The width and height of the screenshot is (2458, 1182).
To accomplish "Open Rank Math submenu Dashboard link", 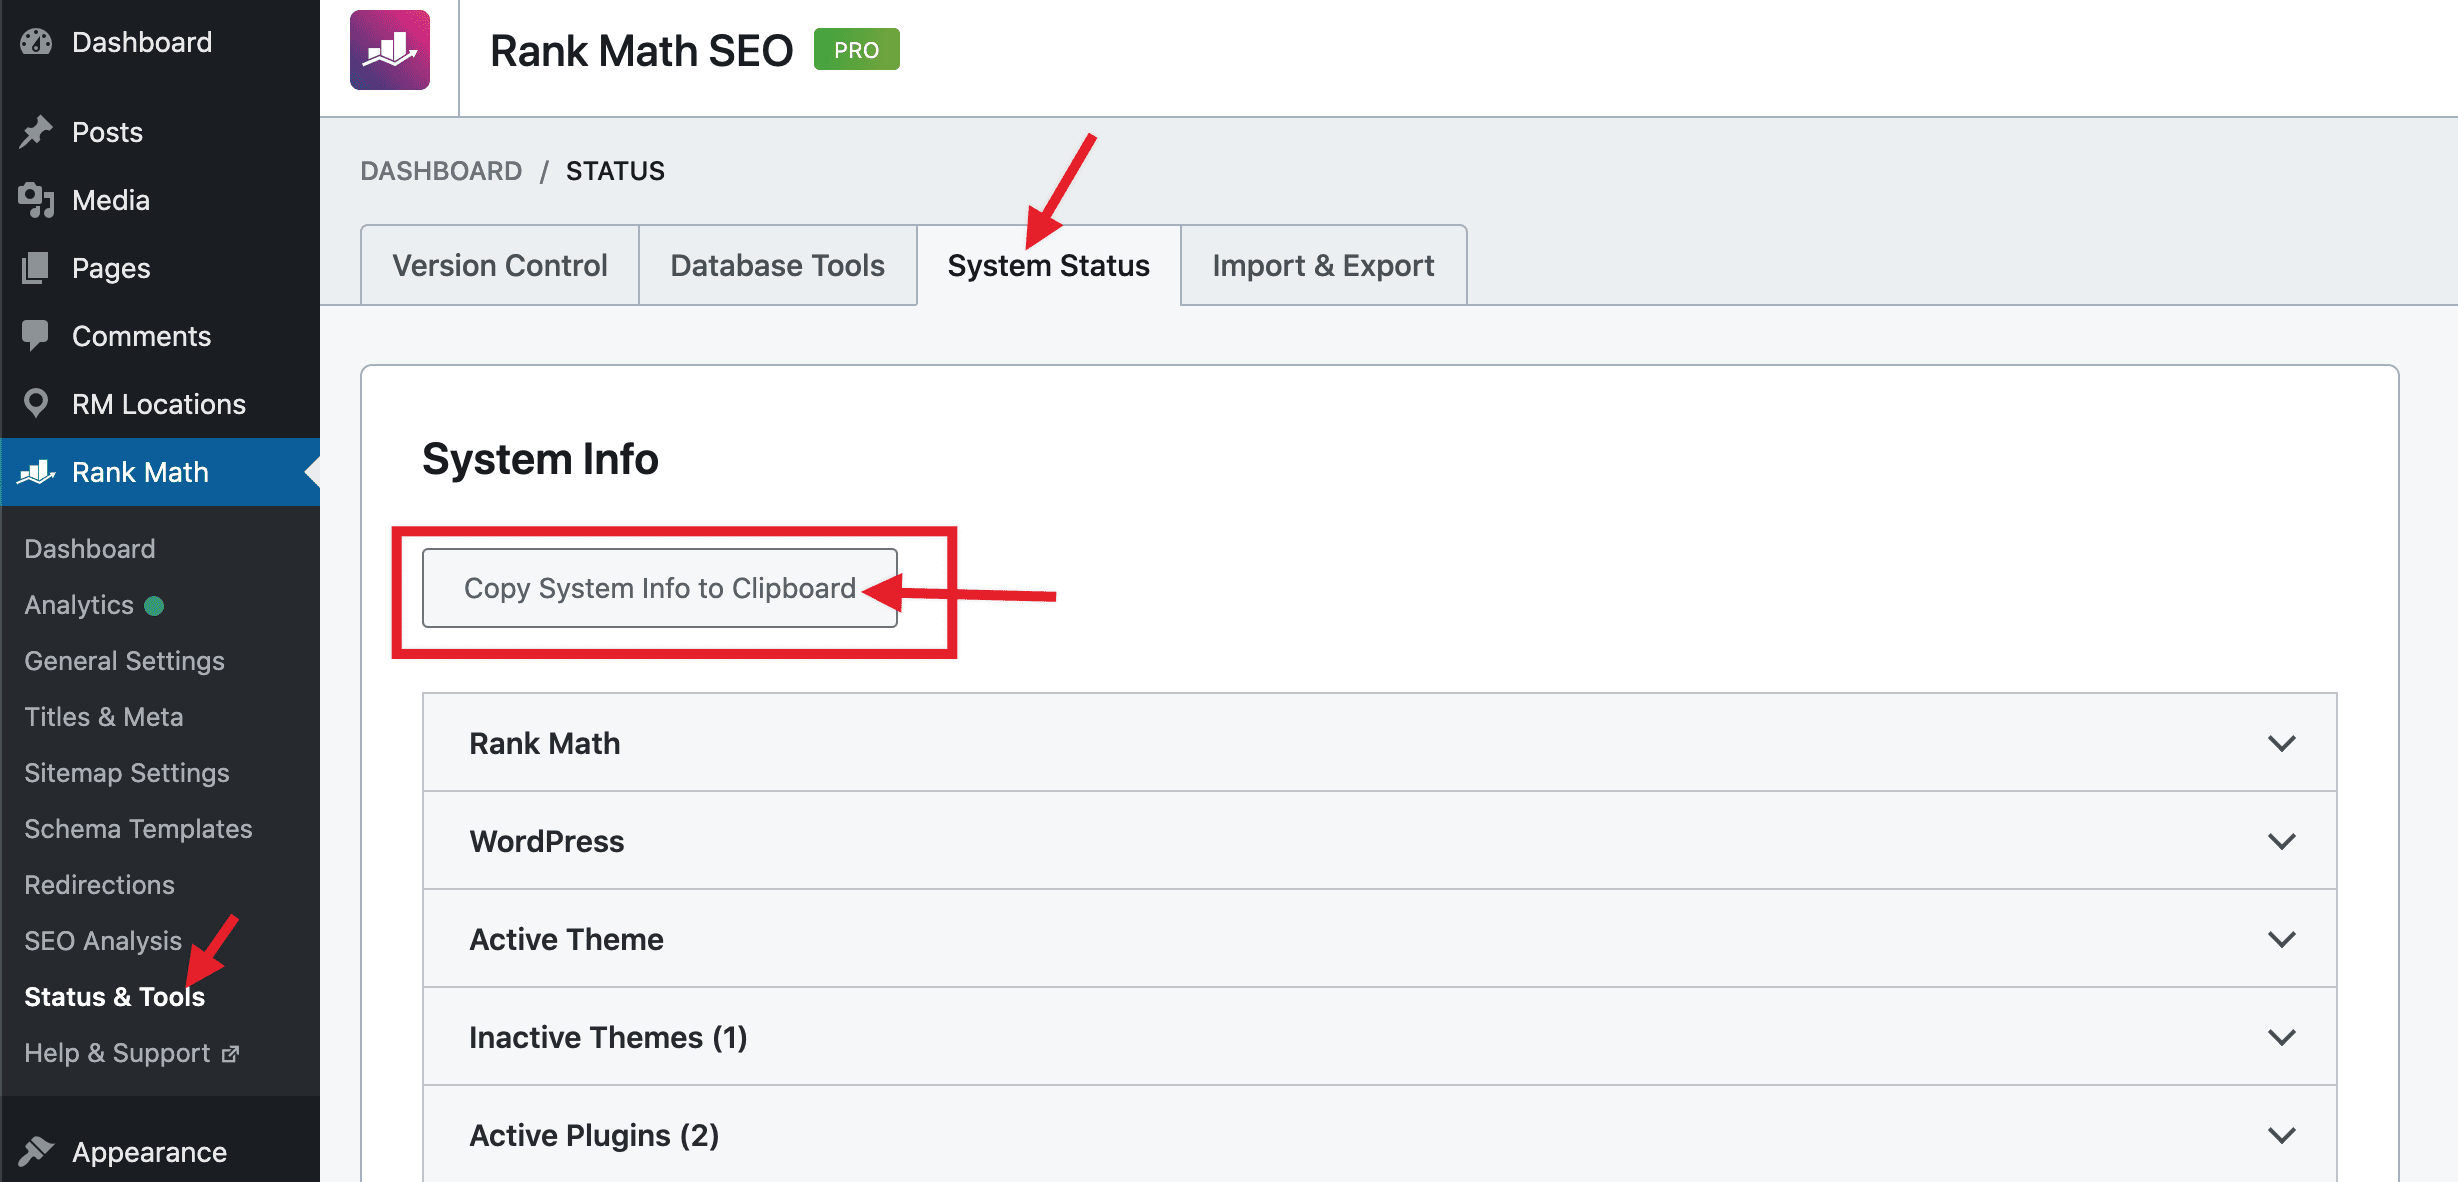I will pyautogui.click(x=90, y=549).
